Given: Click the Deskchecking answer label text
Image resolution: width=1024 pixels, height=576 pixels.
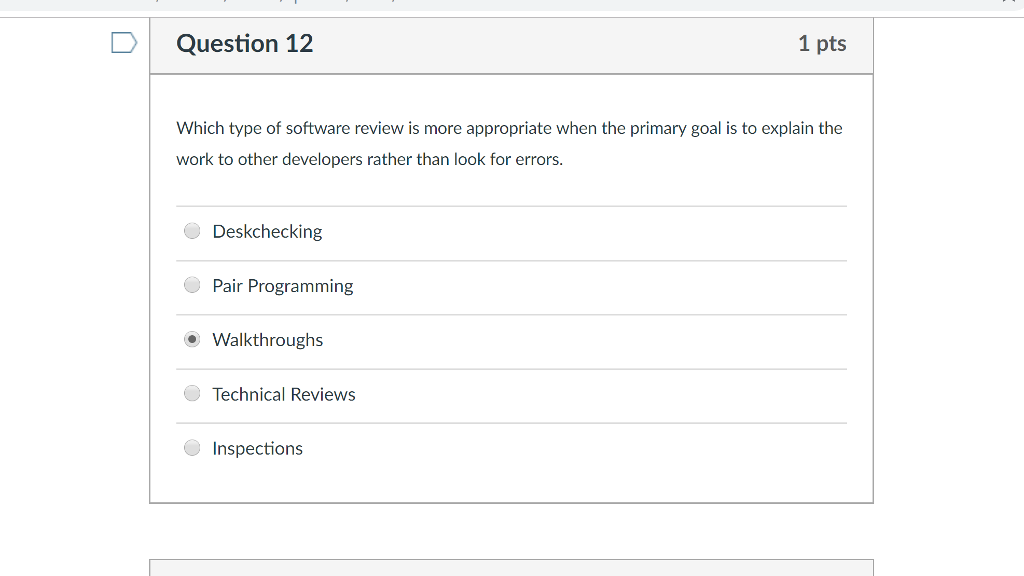Looking at the screenshot, I should (267, 232).
